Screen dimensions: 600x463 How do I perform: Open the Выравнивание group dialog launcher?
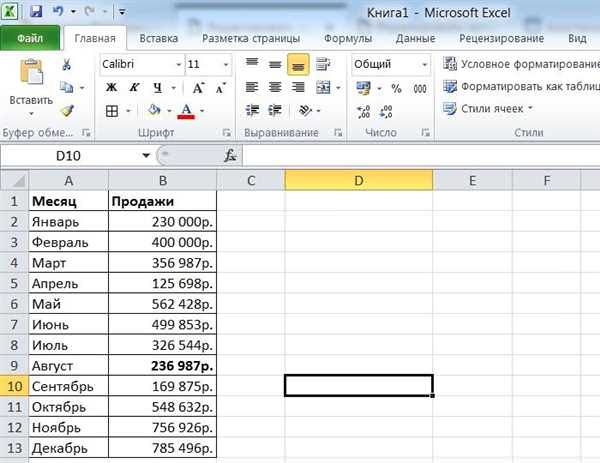[x=338, y=133]
